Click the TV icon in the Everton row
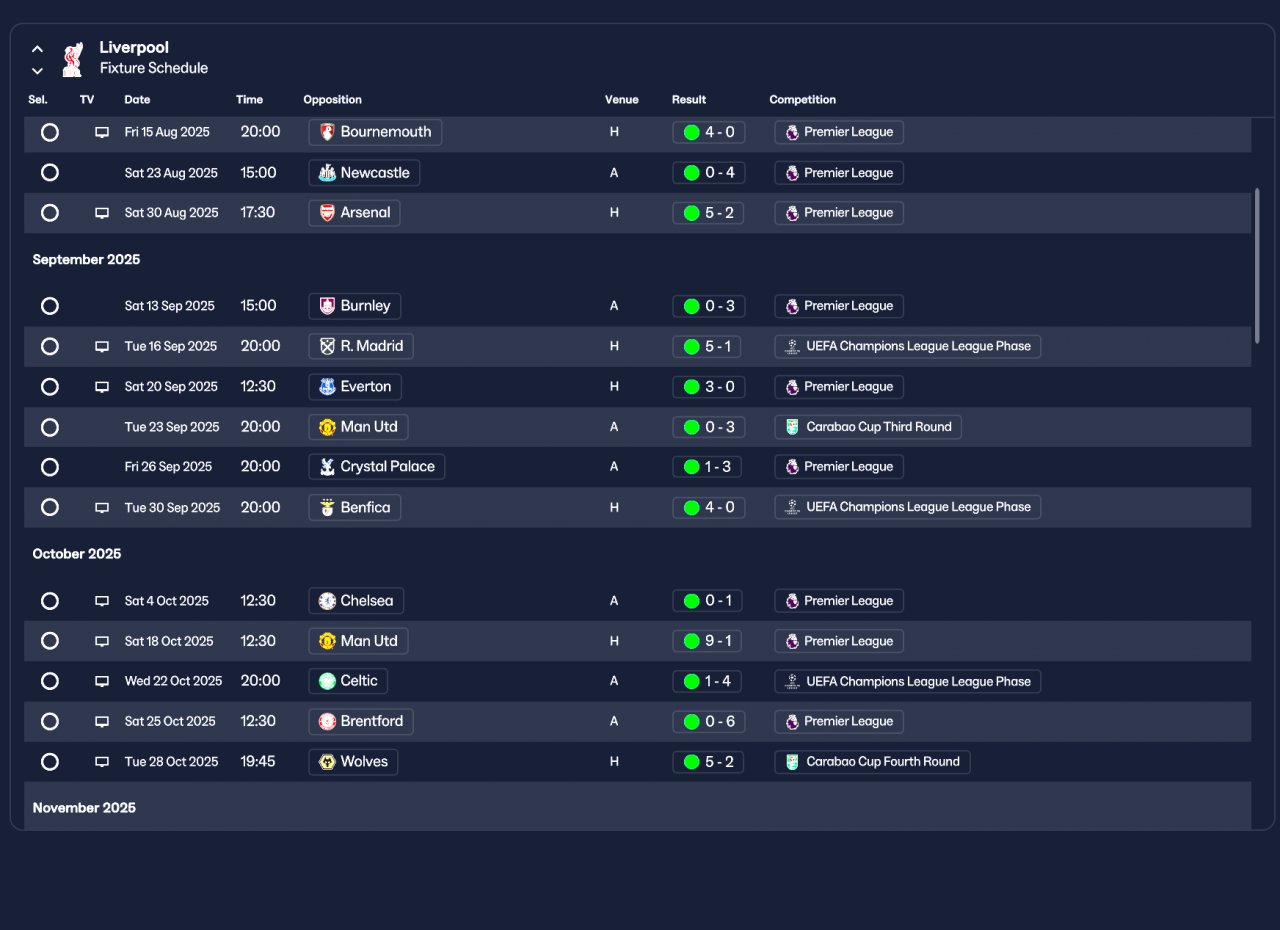 click(102, 387)
